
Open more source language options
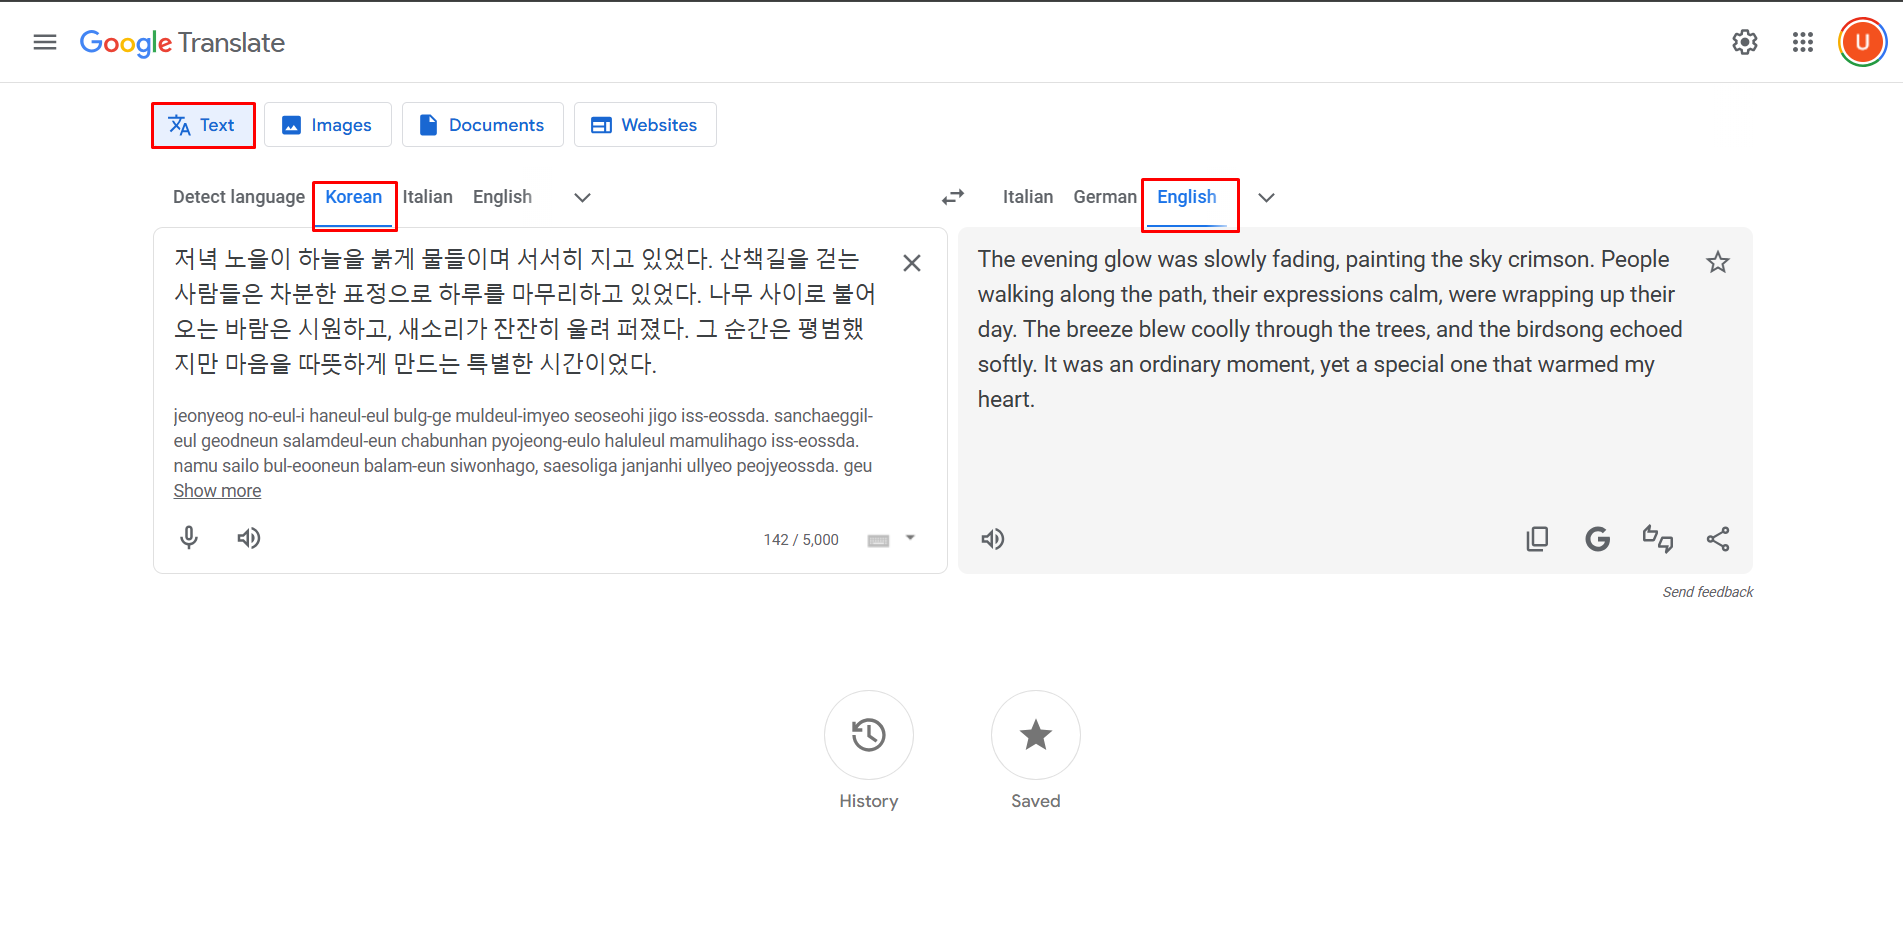point(581,197)
